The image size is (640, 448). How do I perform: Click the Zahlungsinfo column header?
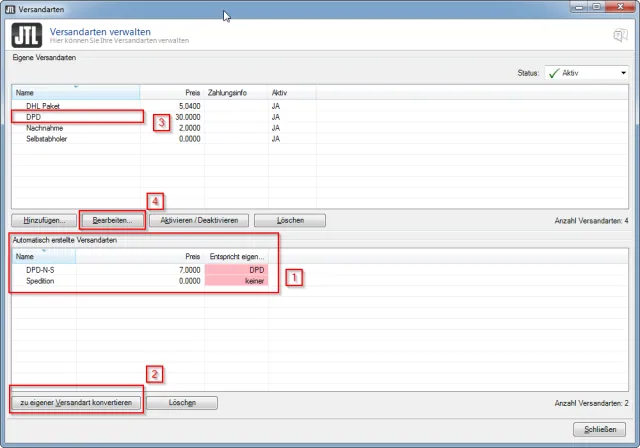pos(236,93)
